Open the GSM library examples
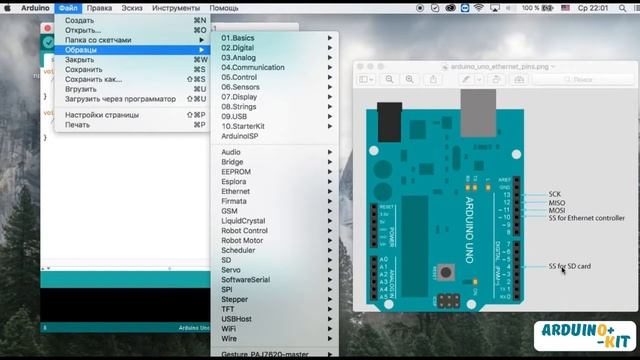Image resolution: width=640 pixels, height=360 pixels. [x=275, y=211]
